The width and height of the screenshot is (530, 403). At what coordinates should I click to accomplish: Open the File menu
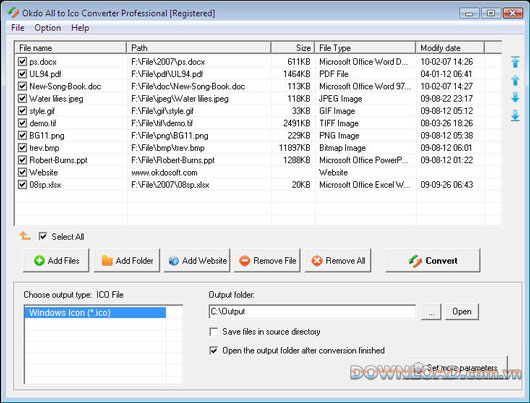tap(18, 28)
